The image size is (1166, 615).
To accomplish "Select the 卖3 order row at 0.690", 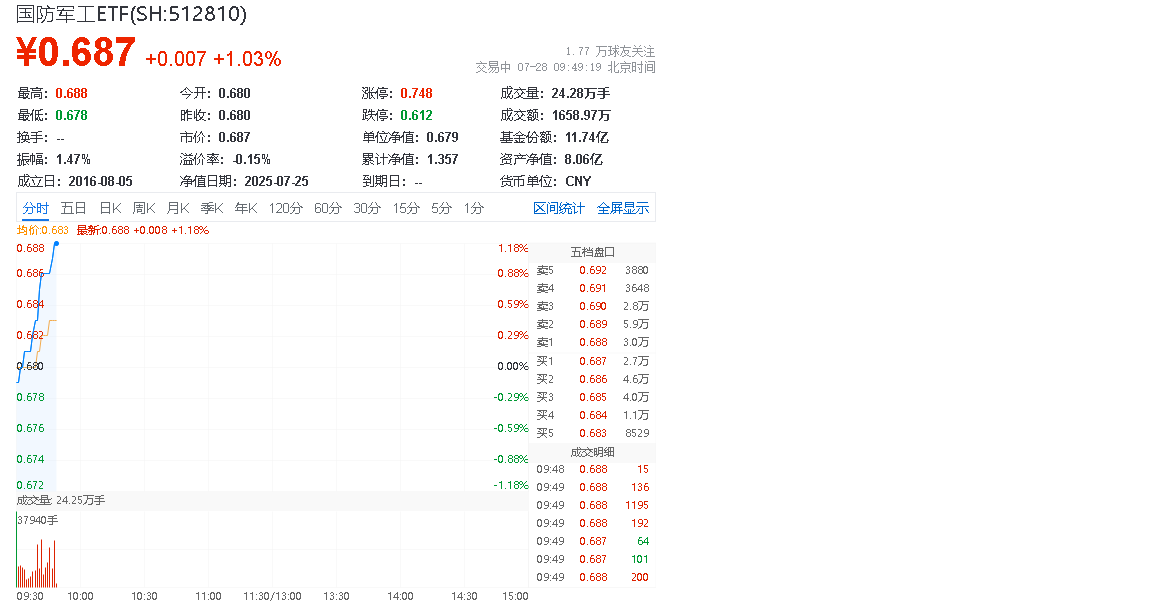I will coord(593,306).
